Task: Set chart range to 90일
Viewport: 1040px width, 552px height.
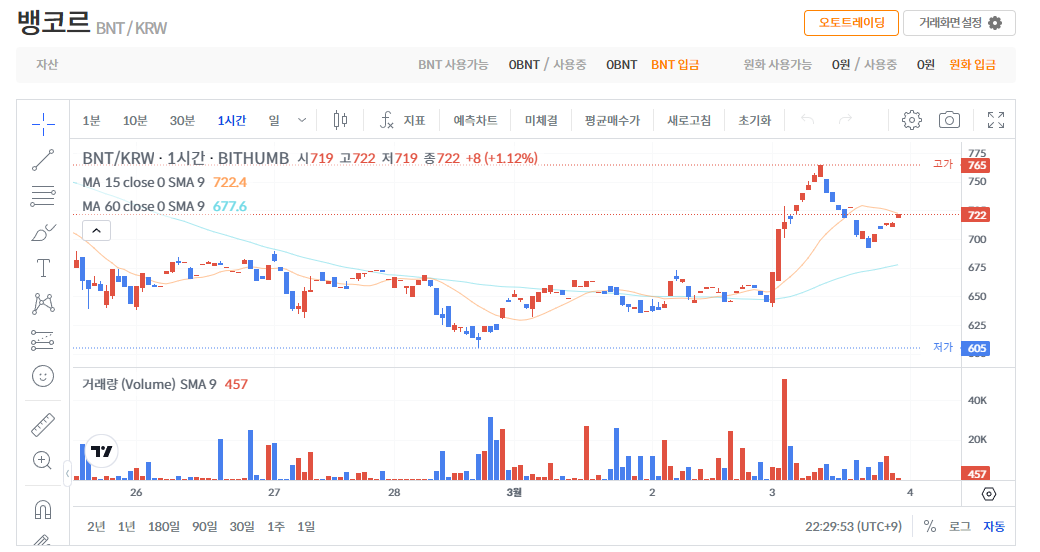Action: pos(205,526)
